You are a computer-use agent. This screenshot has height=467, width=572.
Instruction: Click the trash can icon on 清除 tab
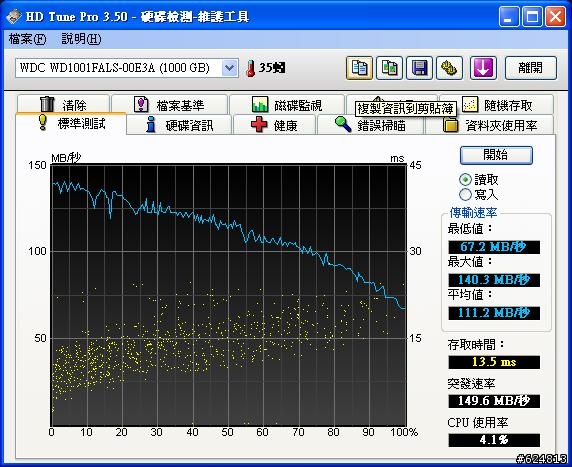[47, 104]
